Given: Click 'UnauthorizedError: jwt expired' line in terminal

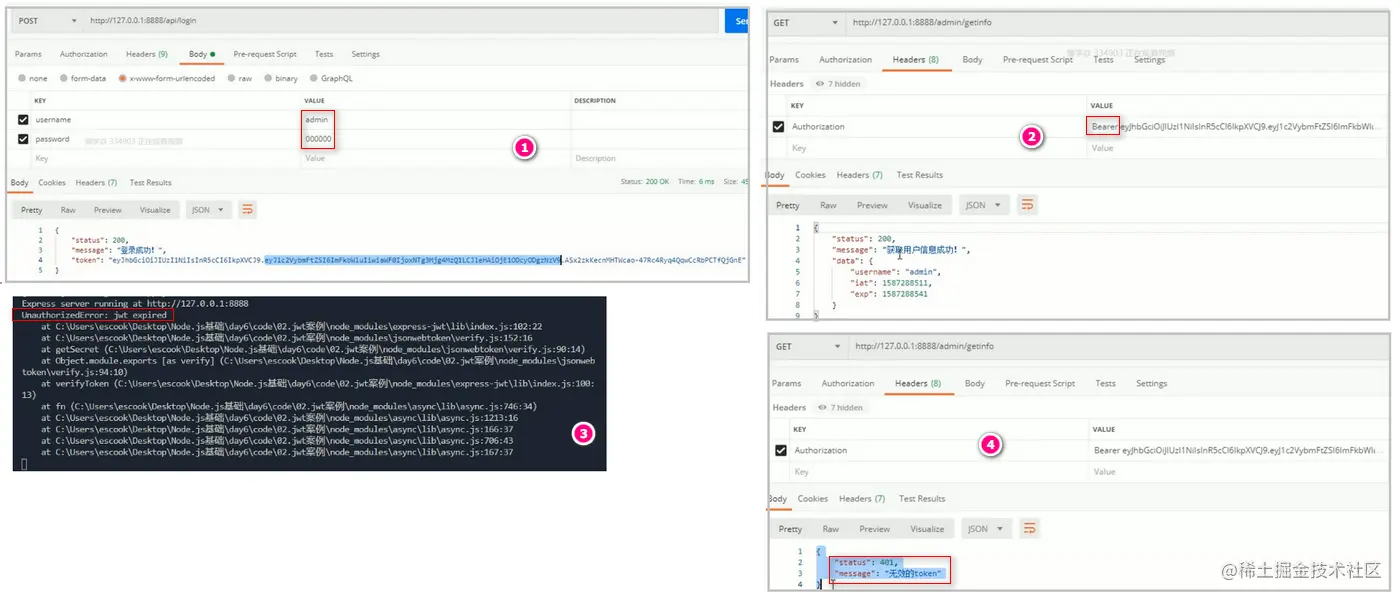Looking at the screenshot, I should click(x=94, y=315).
